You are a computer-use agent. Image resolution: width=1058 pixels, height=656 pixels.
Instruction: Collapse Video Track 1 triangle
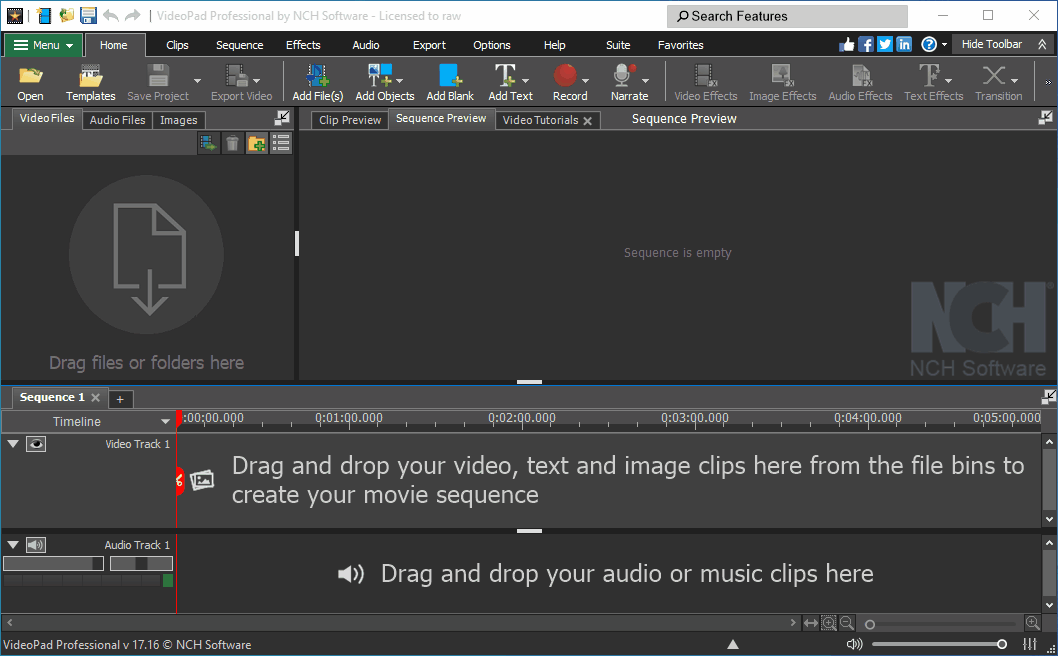click(13, 443)
